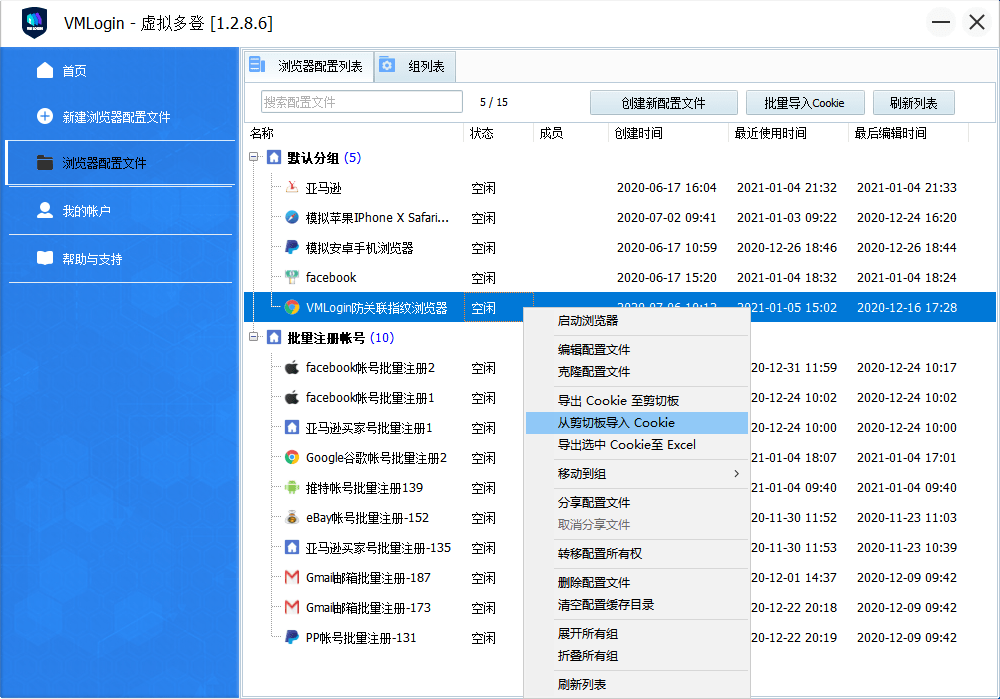1000x699 pixels.
Task: Click the book icon for help and support
Action: pos(45,258)
